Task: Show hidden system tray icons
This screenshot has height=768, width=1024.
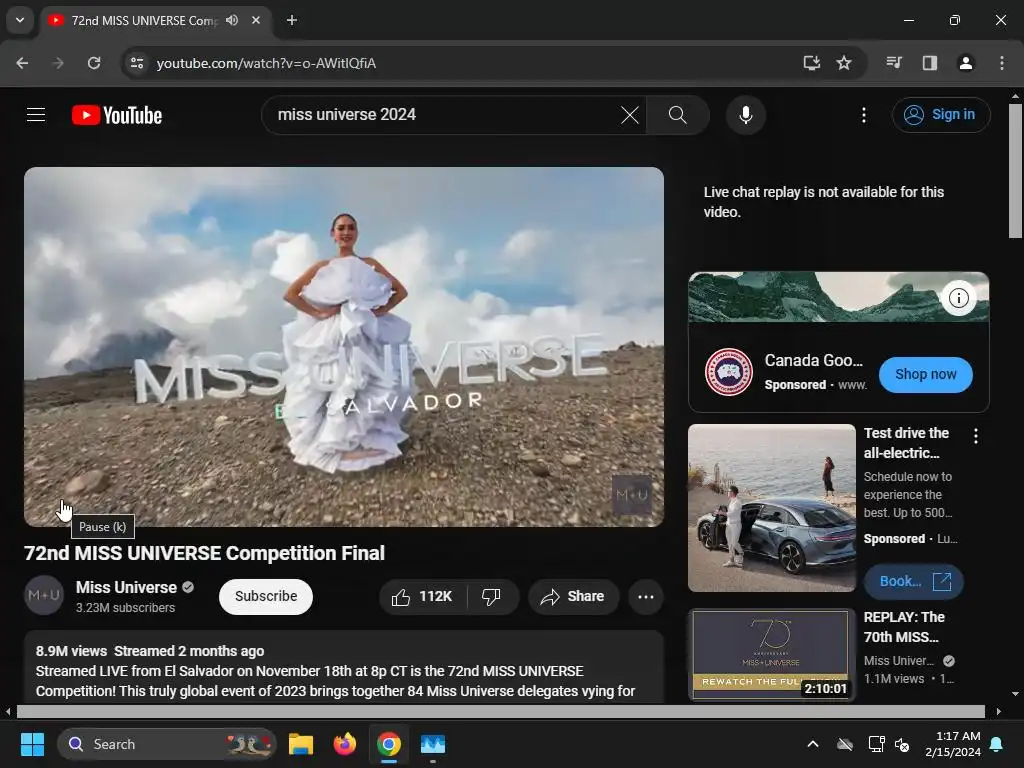Action: point(812,744)
